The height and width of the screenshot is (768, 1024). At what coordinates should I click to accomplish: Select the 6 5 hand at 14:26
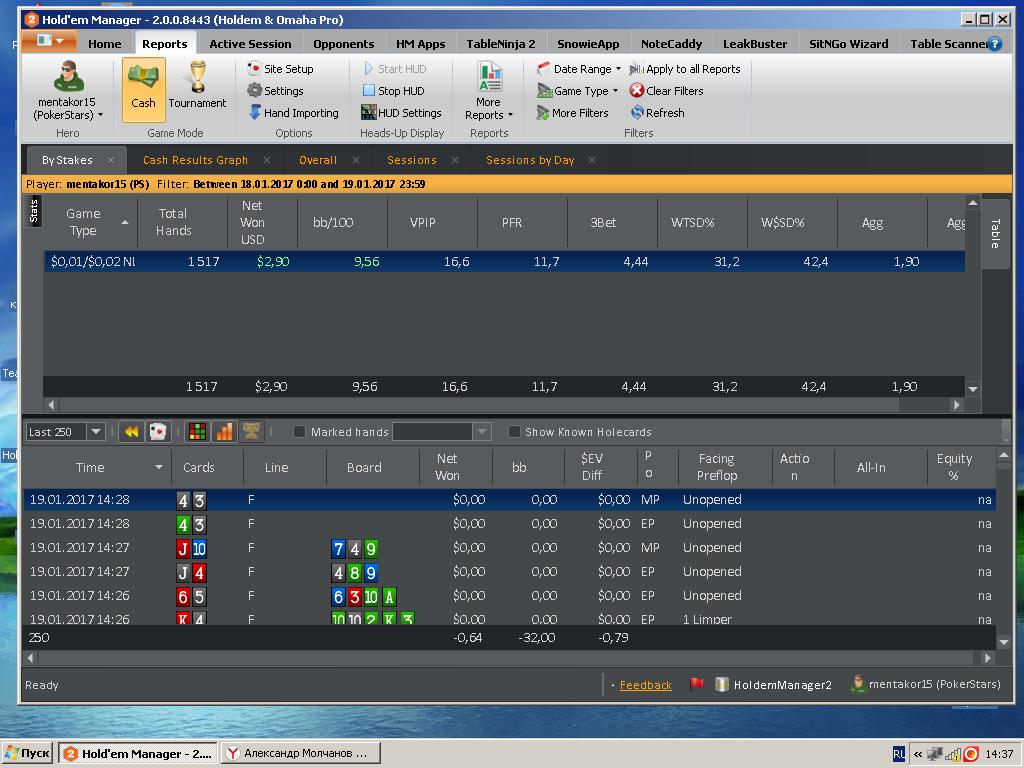point(509,596)
